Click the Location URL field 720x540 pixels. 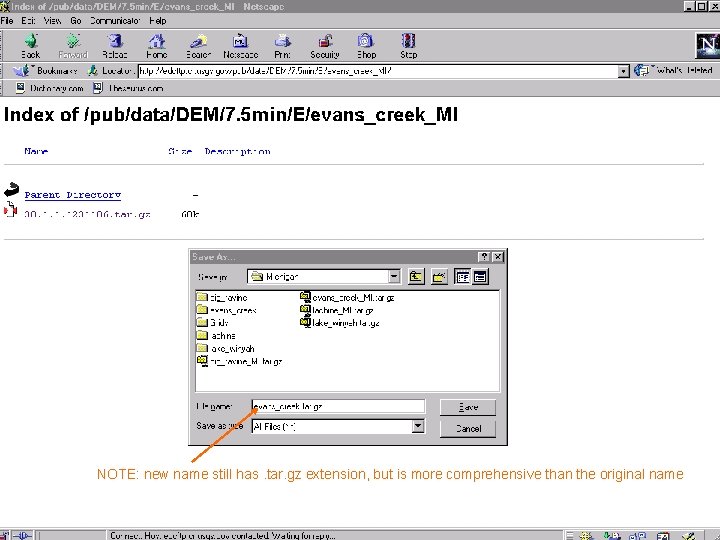(x=378, y=71)
